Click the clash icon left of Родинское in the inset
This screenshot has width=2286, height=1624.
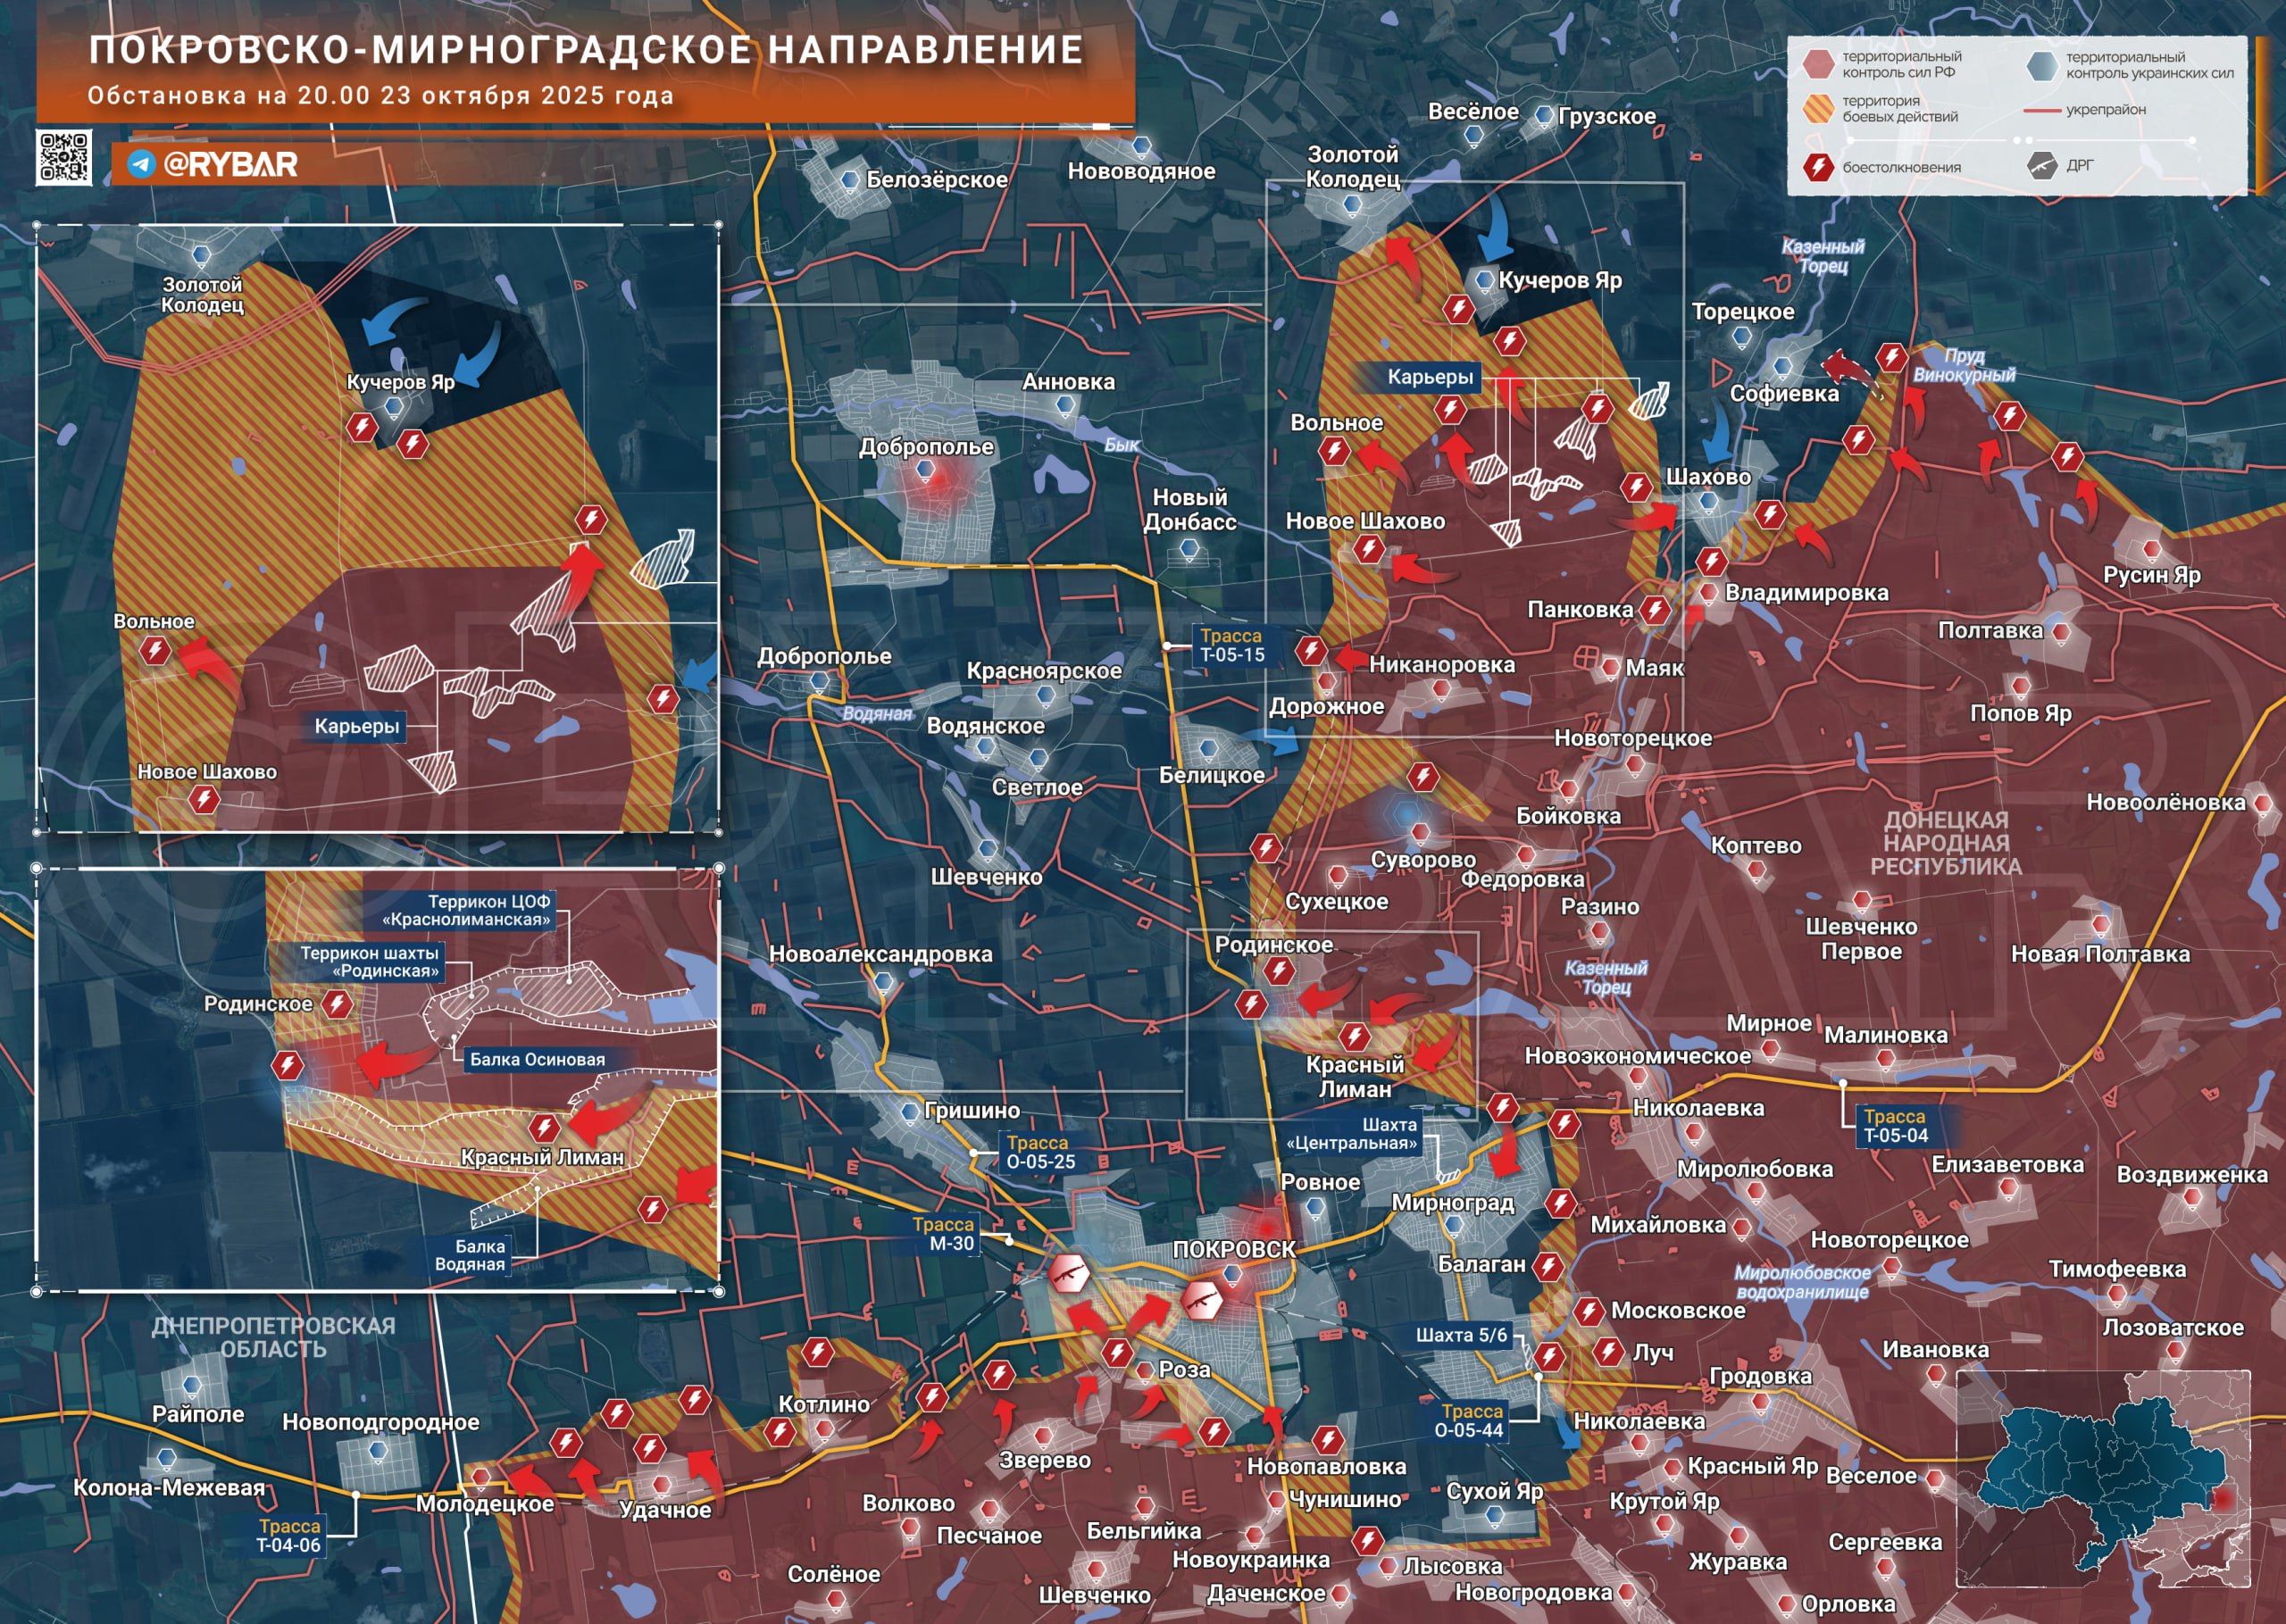(287, 1065)
